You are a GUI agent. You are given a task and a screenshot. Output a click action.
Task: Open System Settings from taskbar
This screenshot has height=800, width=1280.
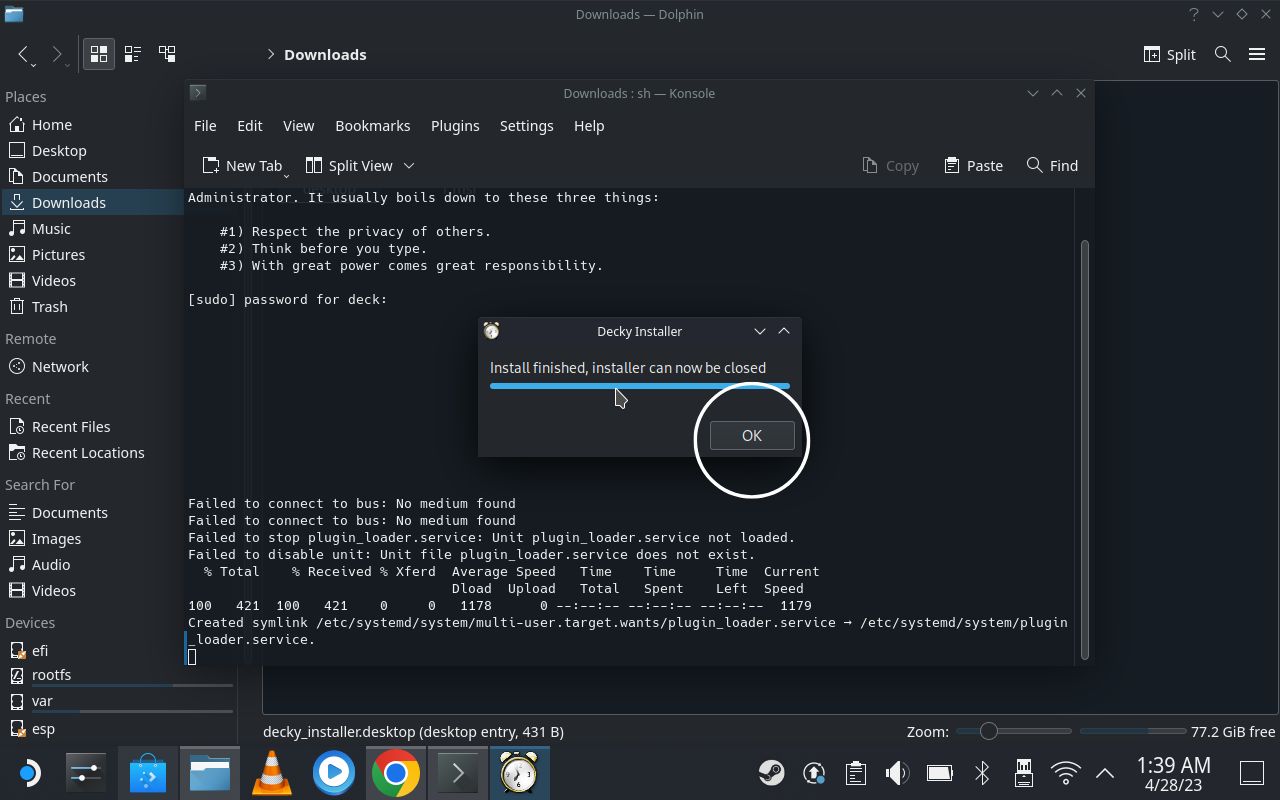[x=86, y=773]
